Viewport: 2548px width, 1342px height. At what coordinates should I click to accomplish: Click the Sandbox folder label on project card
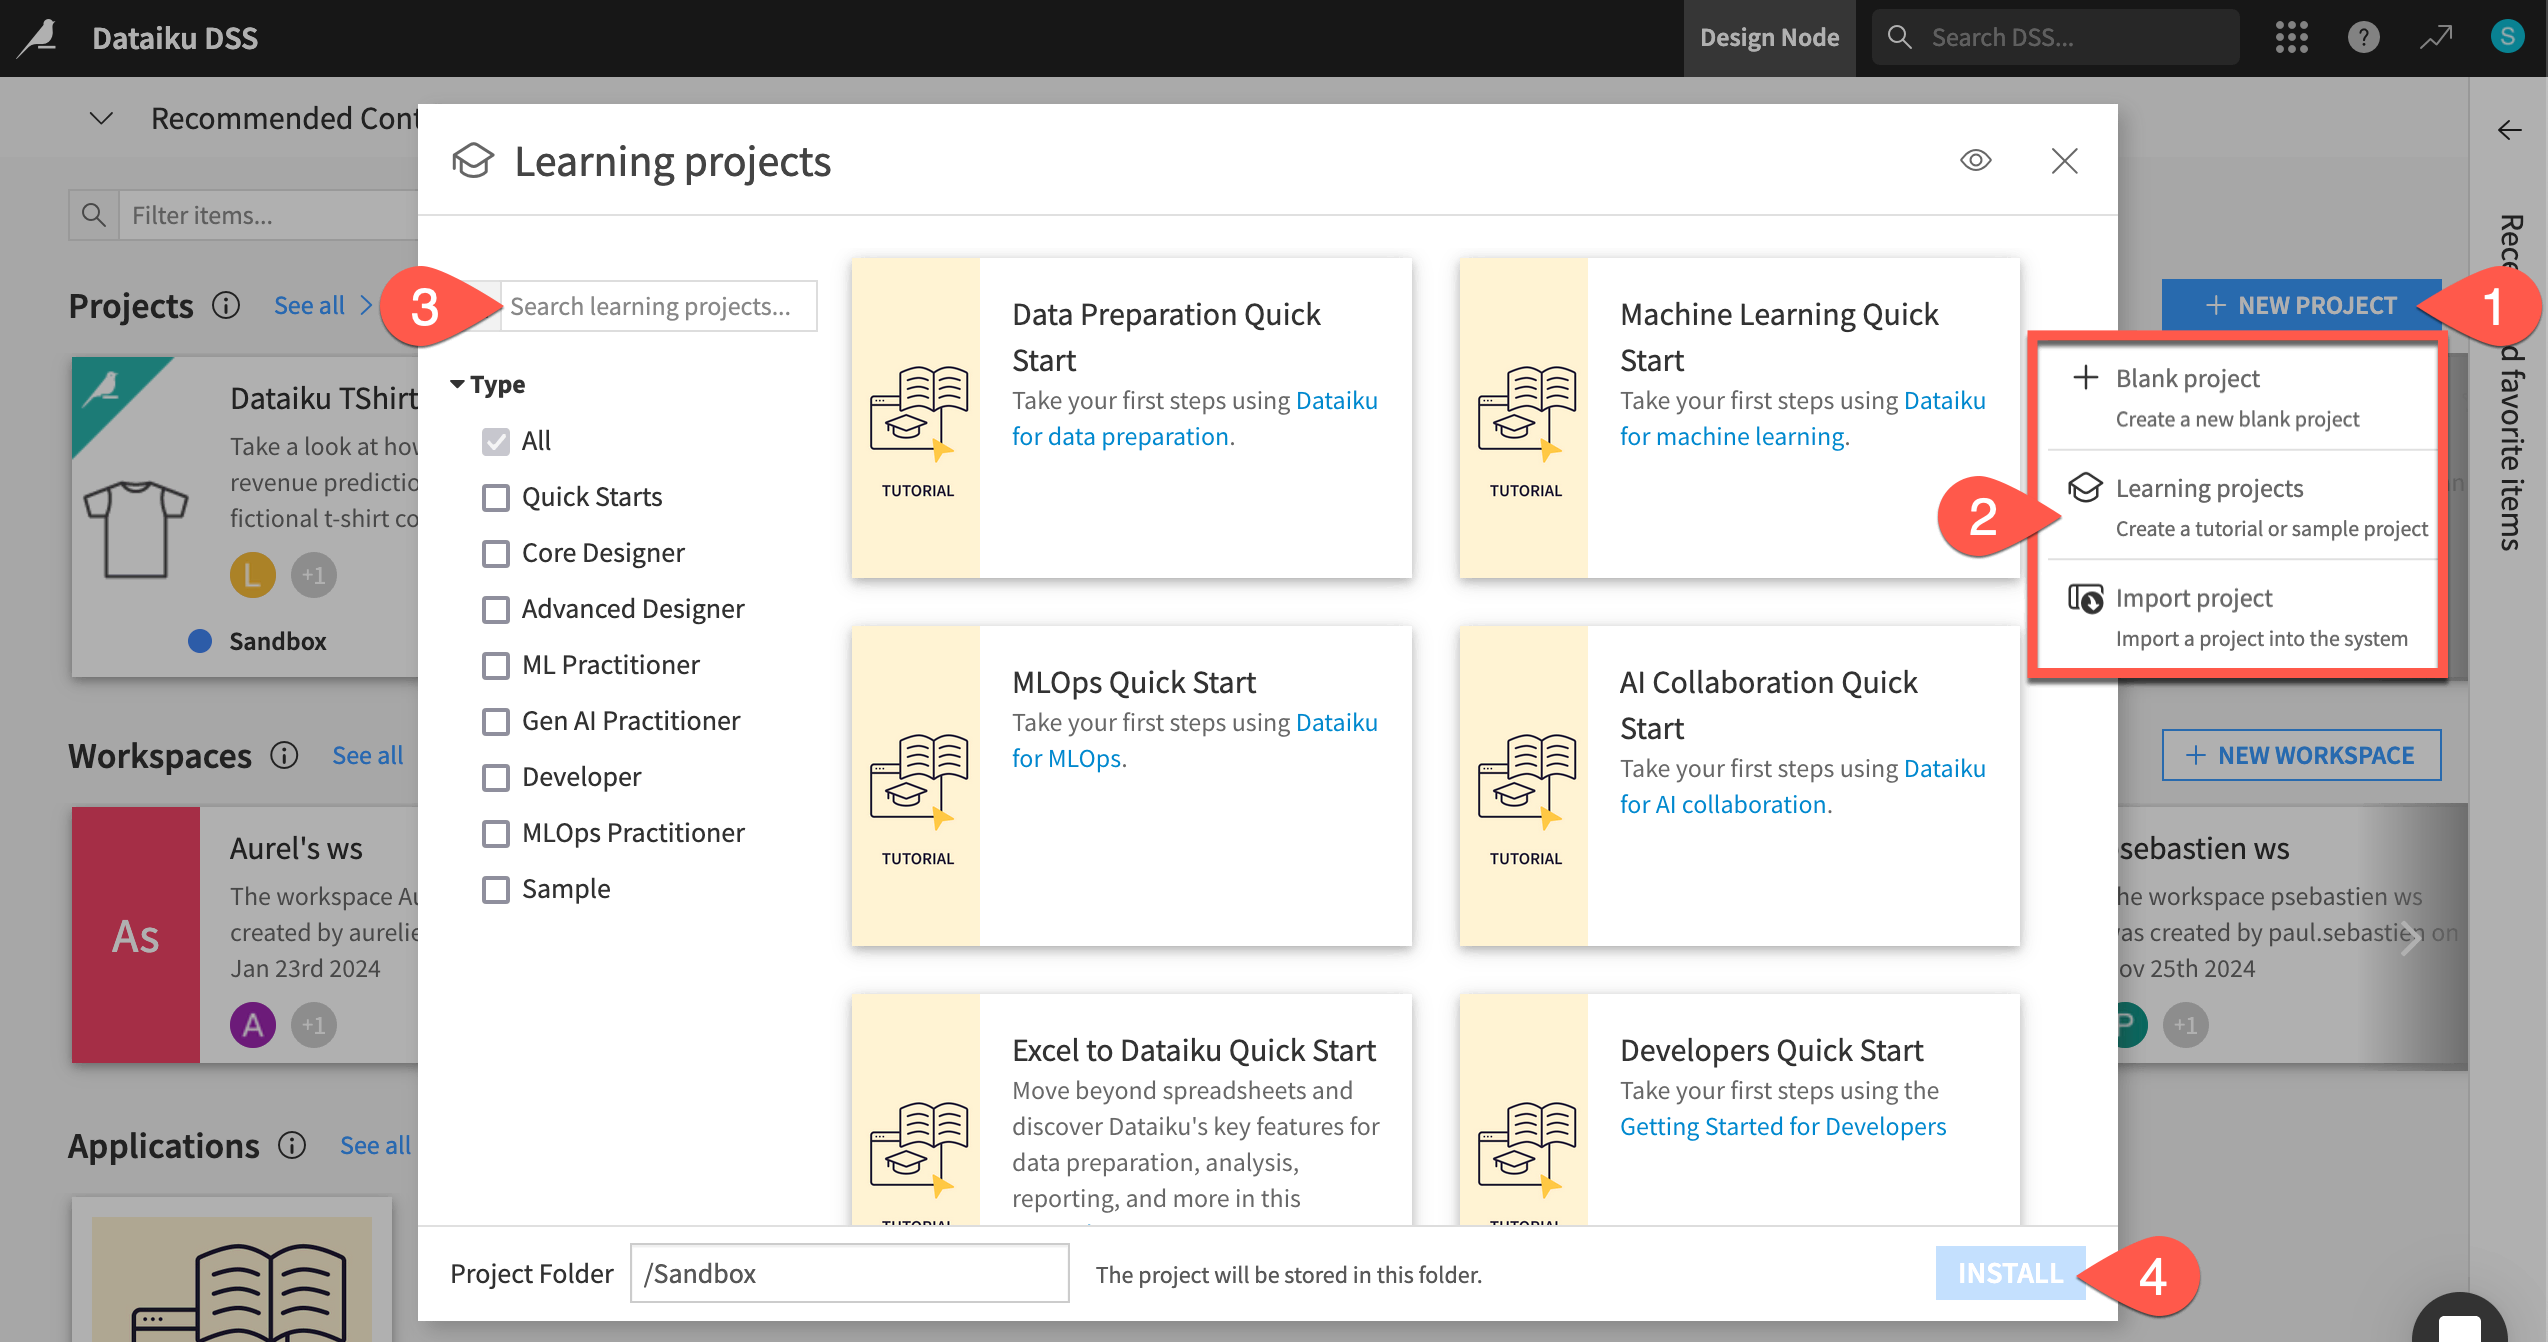tap(278, 641)
